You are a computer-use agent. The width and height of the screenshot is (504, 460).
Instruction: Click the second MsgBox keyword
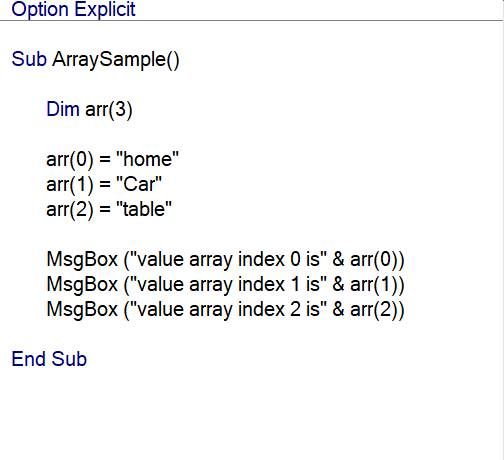(82, 285)
